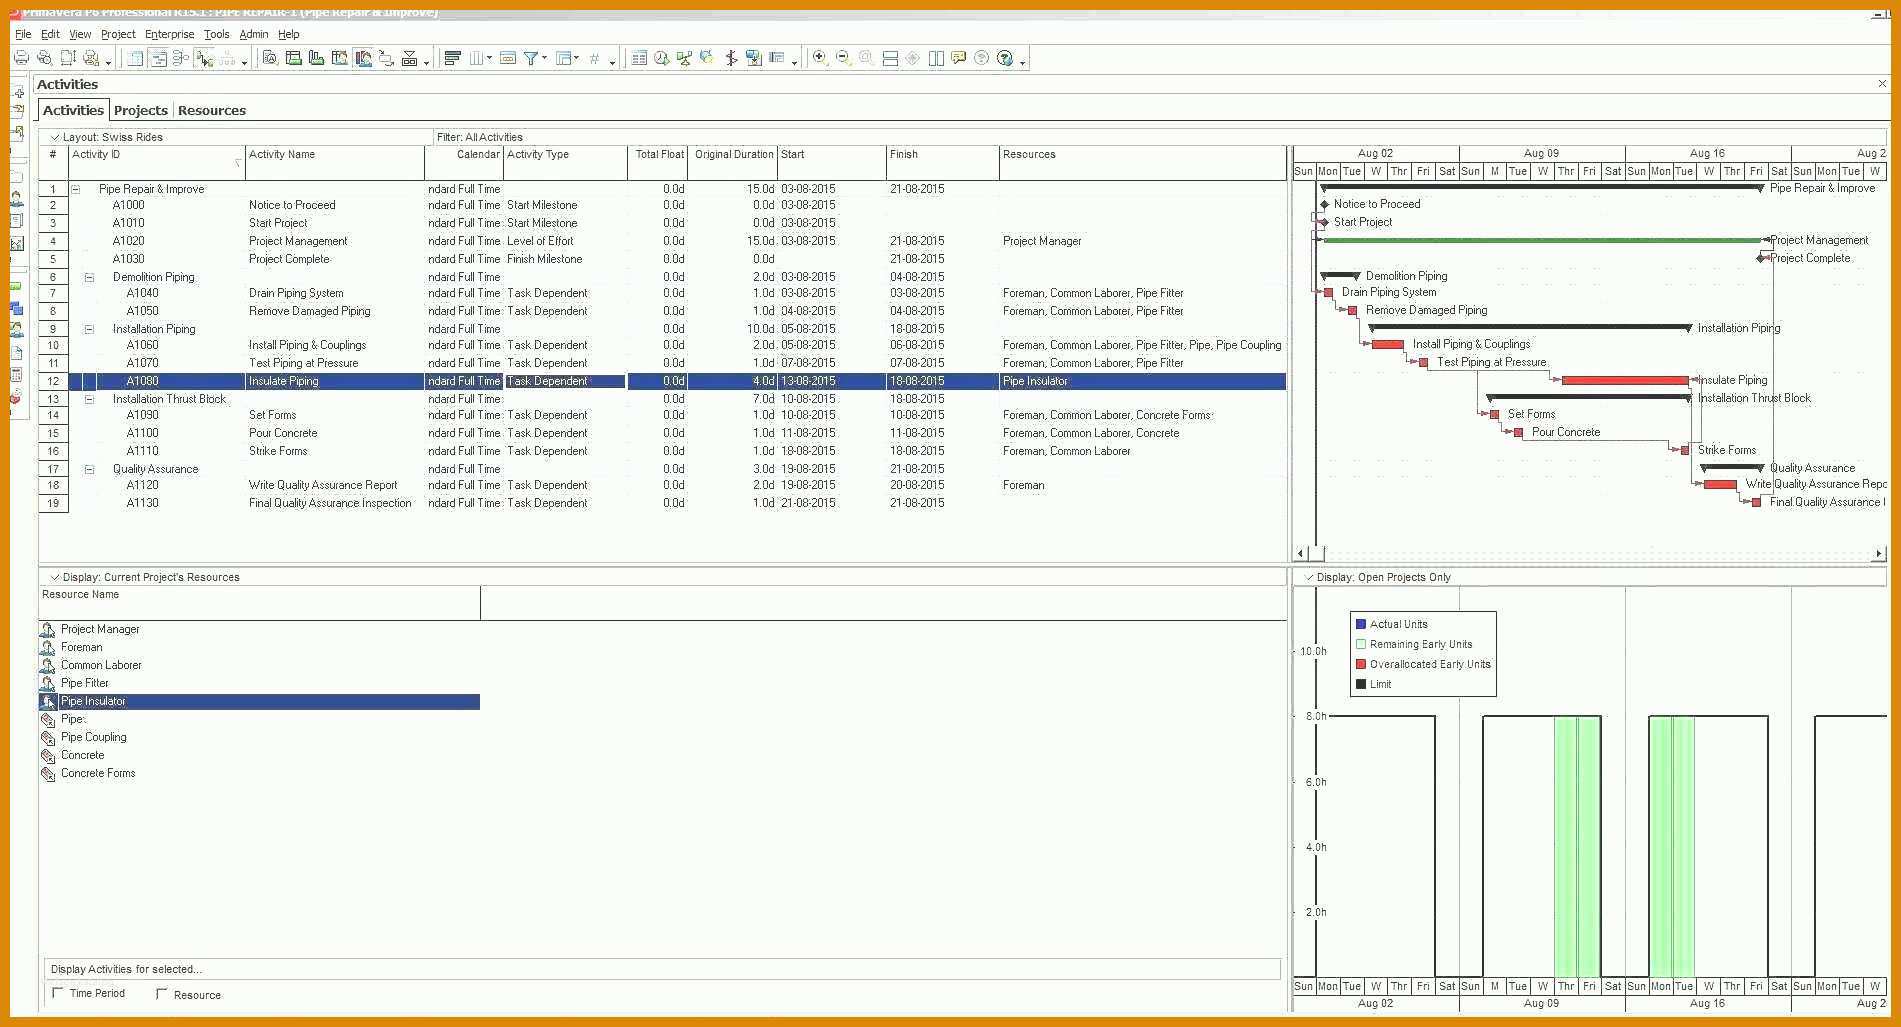Click the Gantt chart scroll left arrow
The height and width of the screenshot is (1027, 1901).
pyautogui.click(x=1300, y=553)
